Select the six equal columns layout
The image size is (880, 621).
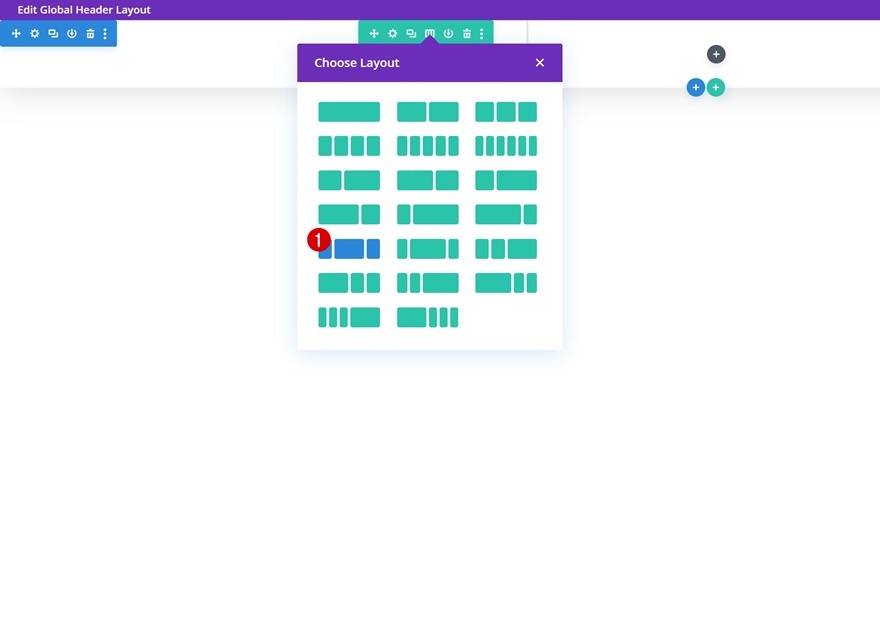[x=506, y=146]
